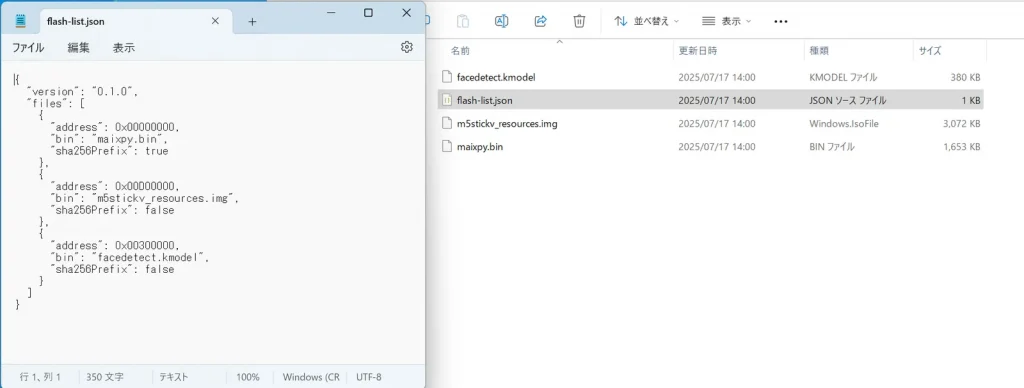The height and width of the screenshot is (388, 1024).
Task: Click the Notepad app icon in title bar
Action: click(21, 21)
